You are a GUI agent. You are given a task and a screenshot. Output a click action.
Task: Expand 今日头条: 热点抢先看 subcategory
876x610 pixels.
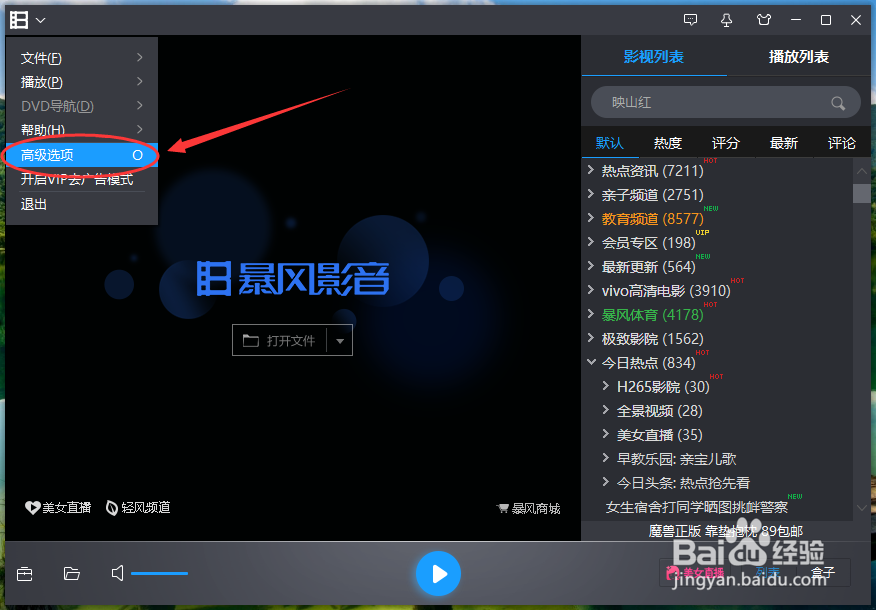pos(606,482)
